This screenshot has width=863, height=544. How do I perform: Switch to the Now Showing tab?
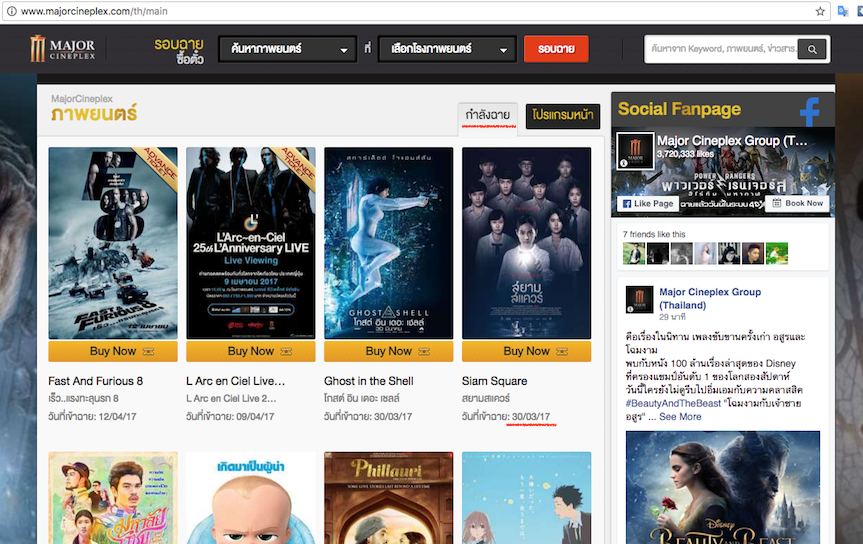point(488,115)
